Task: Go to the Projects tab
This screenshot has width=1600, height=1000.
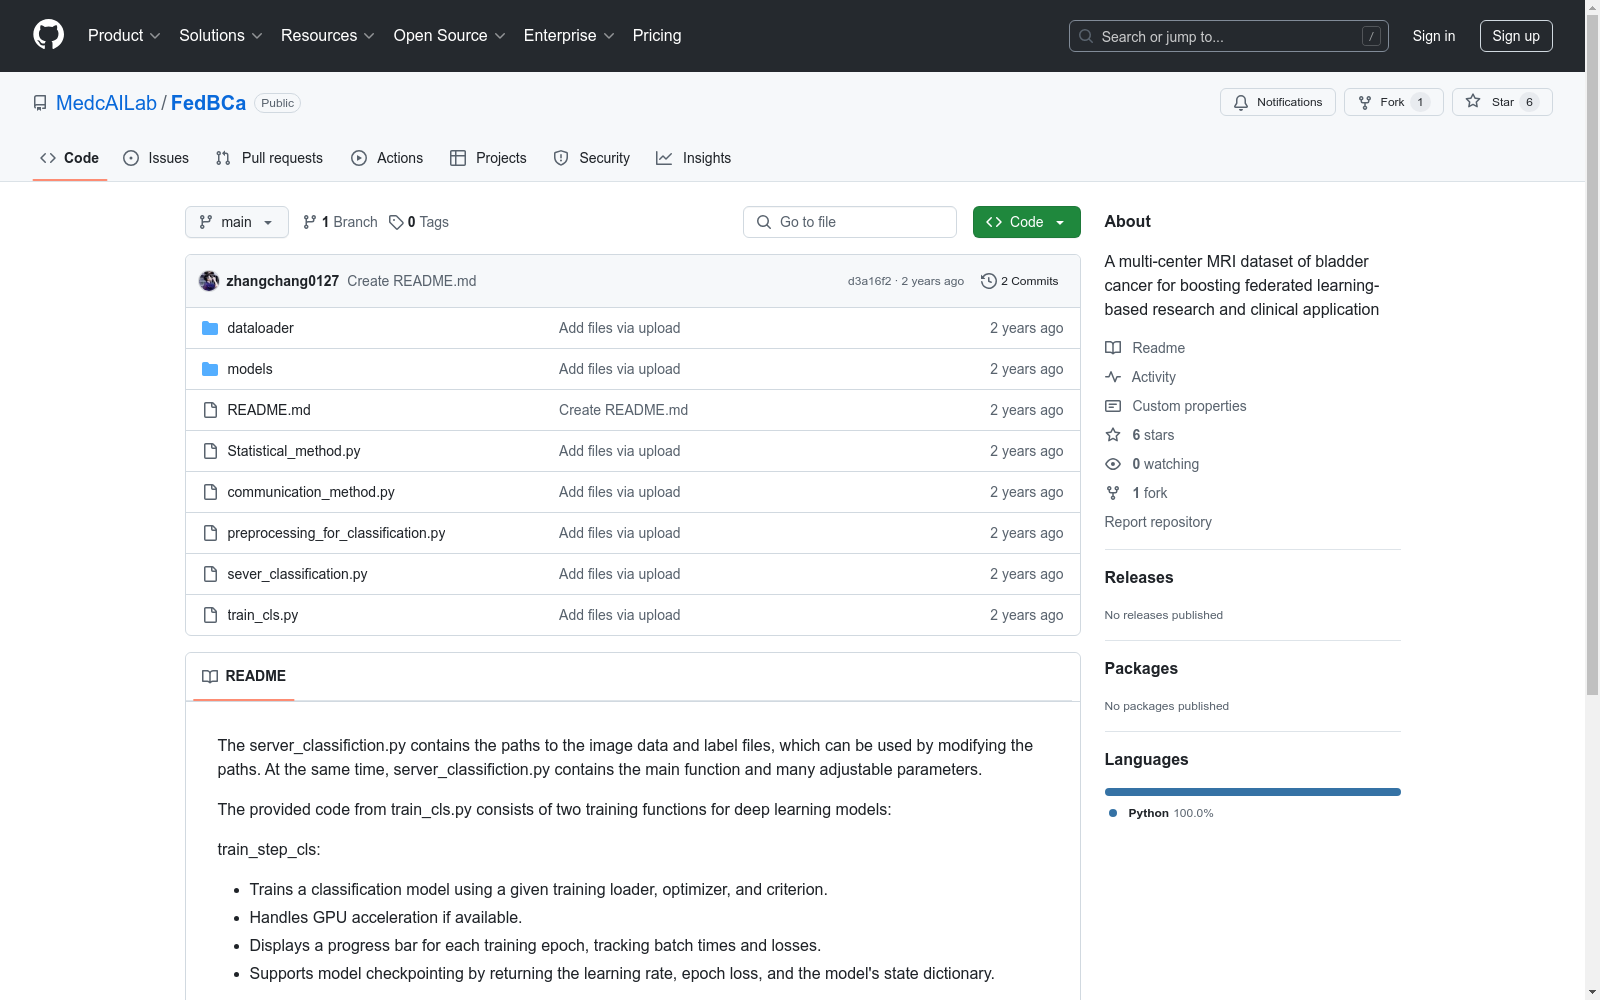Action: click(488, 158)
